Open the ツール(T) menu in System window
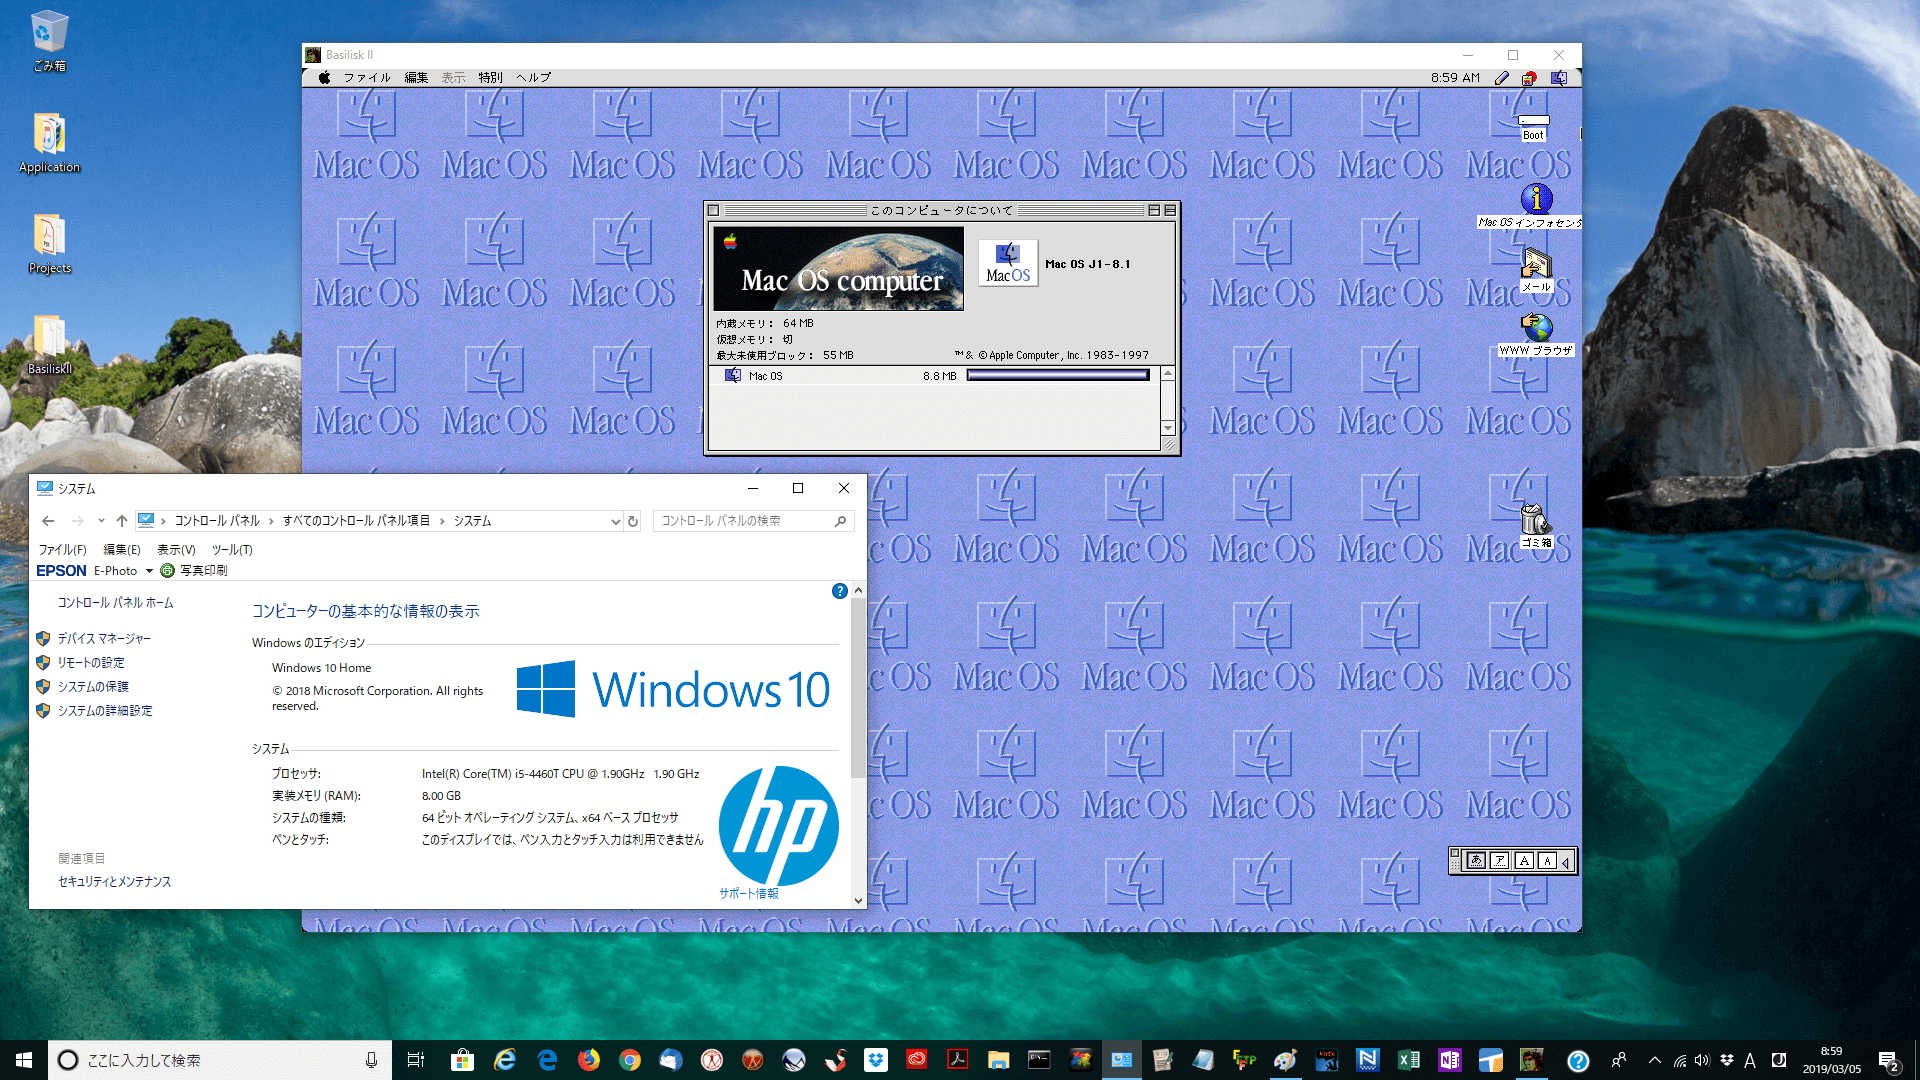This screenshot has height=1080, width=1920. tap(230, 549)
